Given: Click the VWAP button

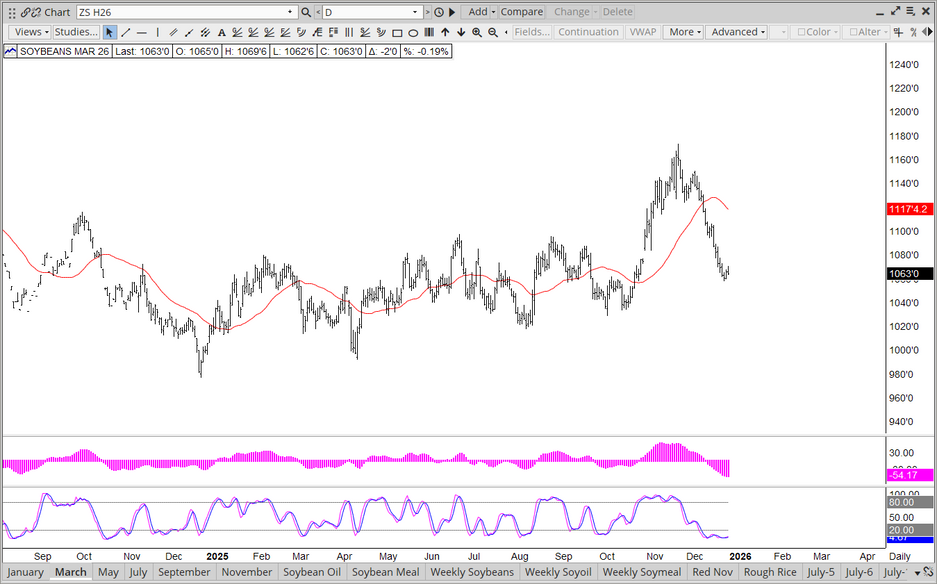Looking at the screenshot, I should click(642, 32).
